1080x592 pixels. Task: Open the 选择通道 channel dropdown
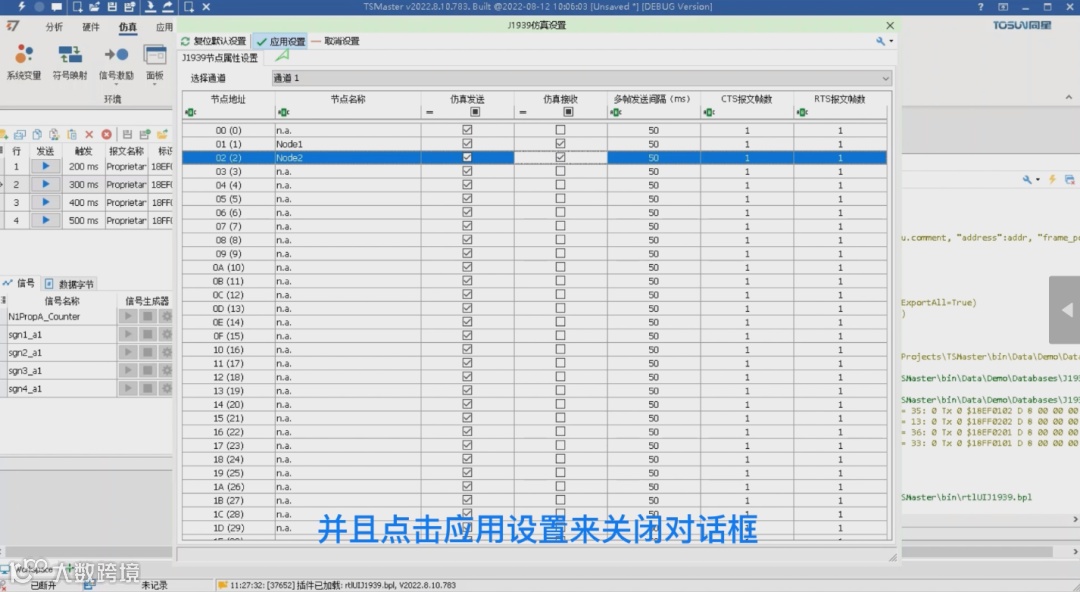pyautogui.click(x=581, y=78)
